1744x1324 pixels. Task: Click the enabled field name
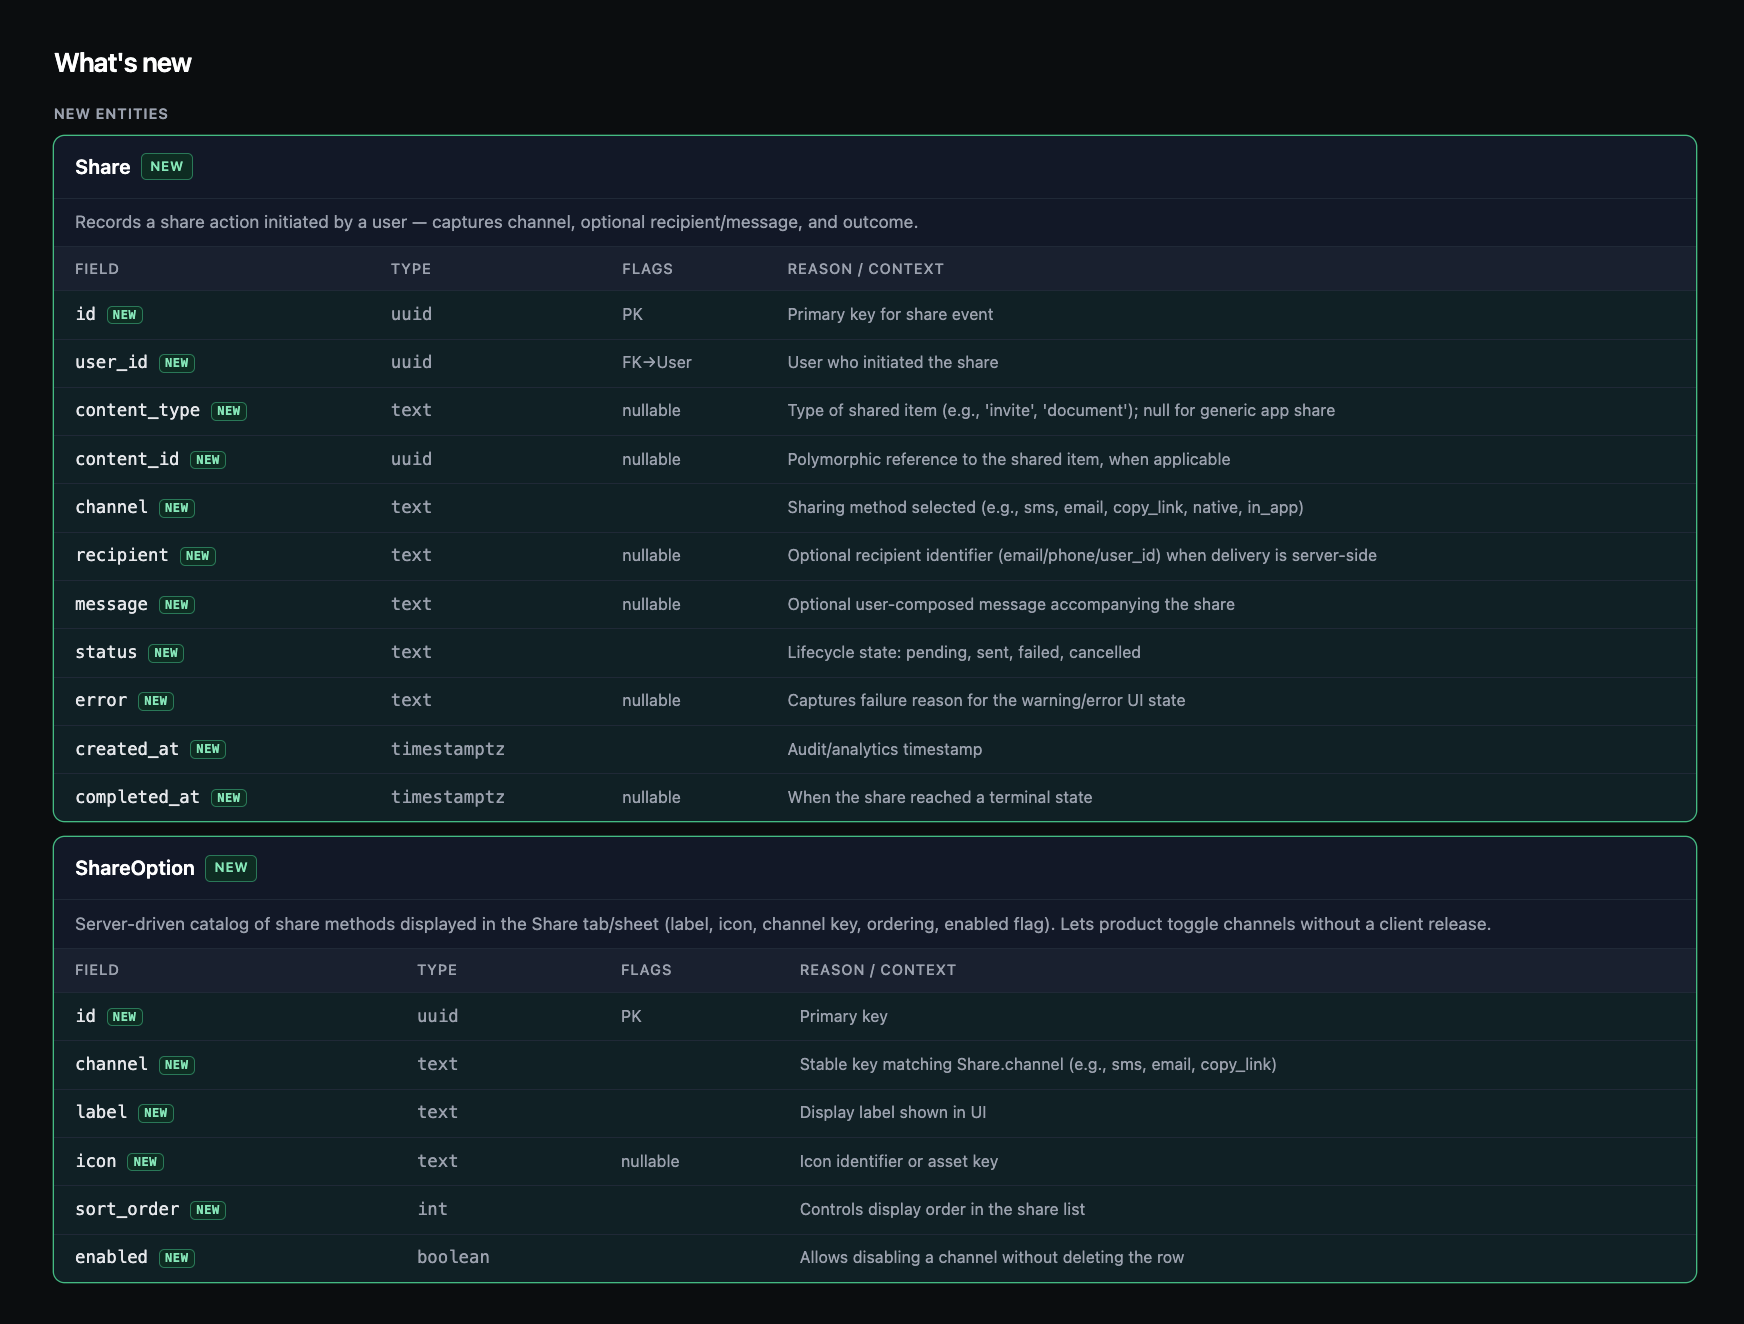(x=111, y=1257)
